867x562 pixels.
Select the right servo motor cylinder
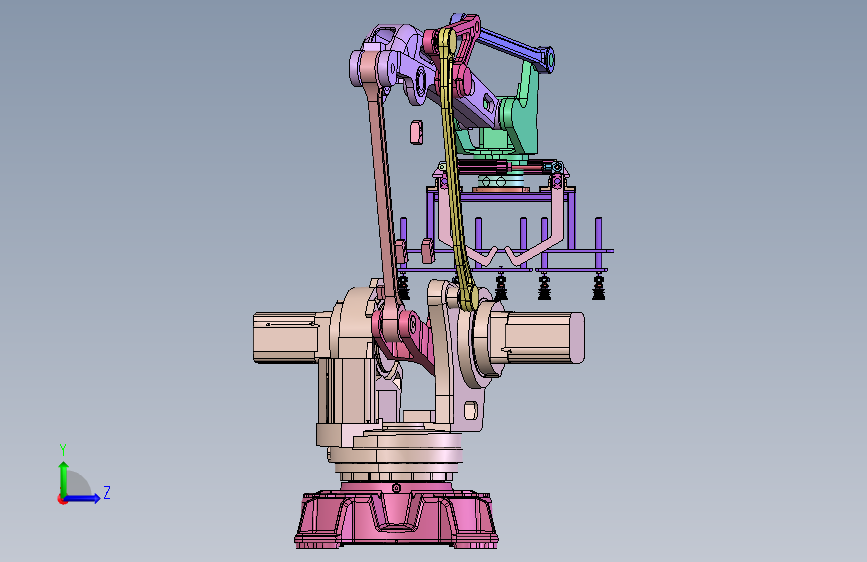tap(544, 337)
